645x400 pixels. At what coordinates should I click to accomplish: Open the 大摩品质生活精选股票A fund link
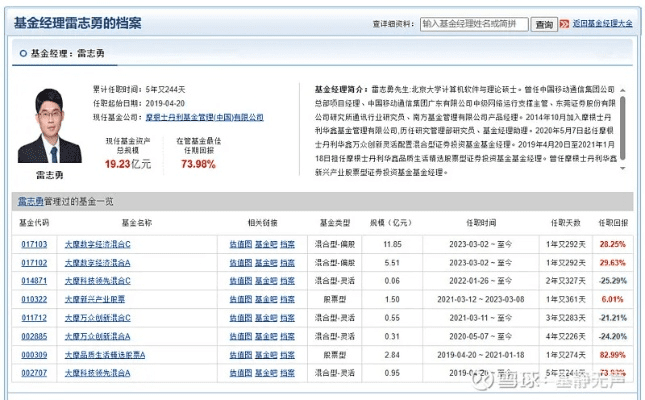pos(104,355)
